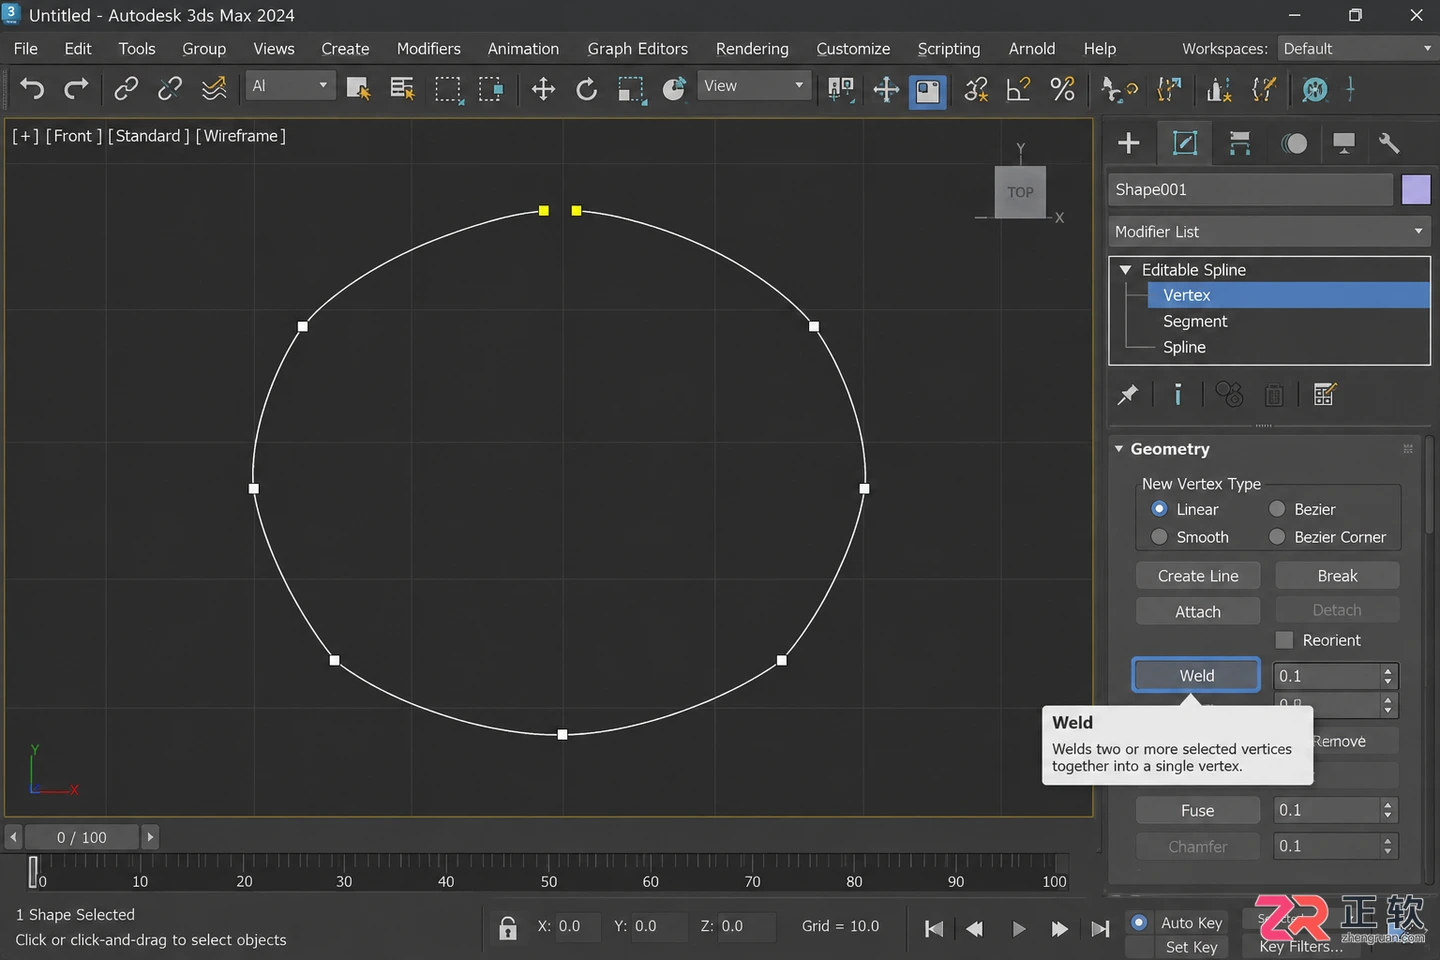Open the Workspaces Default dropdown
Screen dimensions: 1440x960
[1357, 49]
